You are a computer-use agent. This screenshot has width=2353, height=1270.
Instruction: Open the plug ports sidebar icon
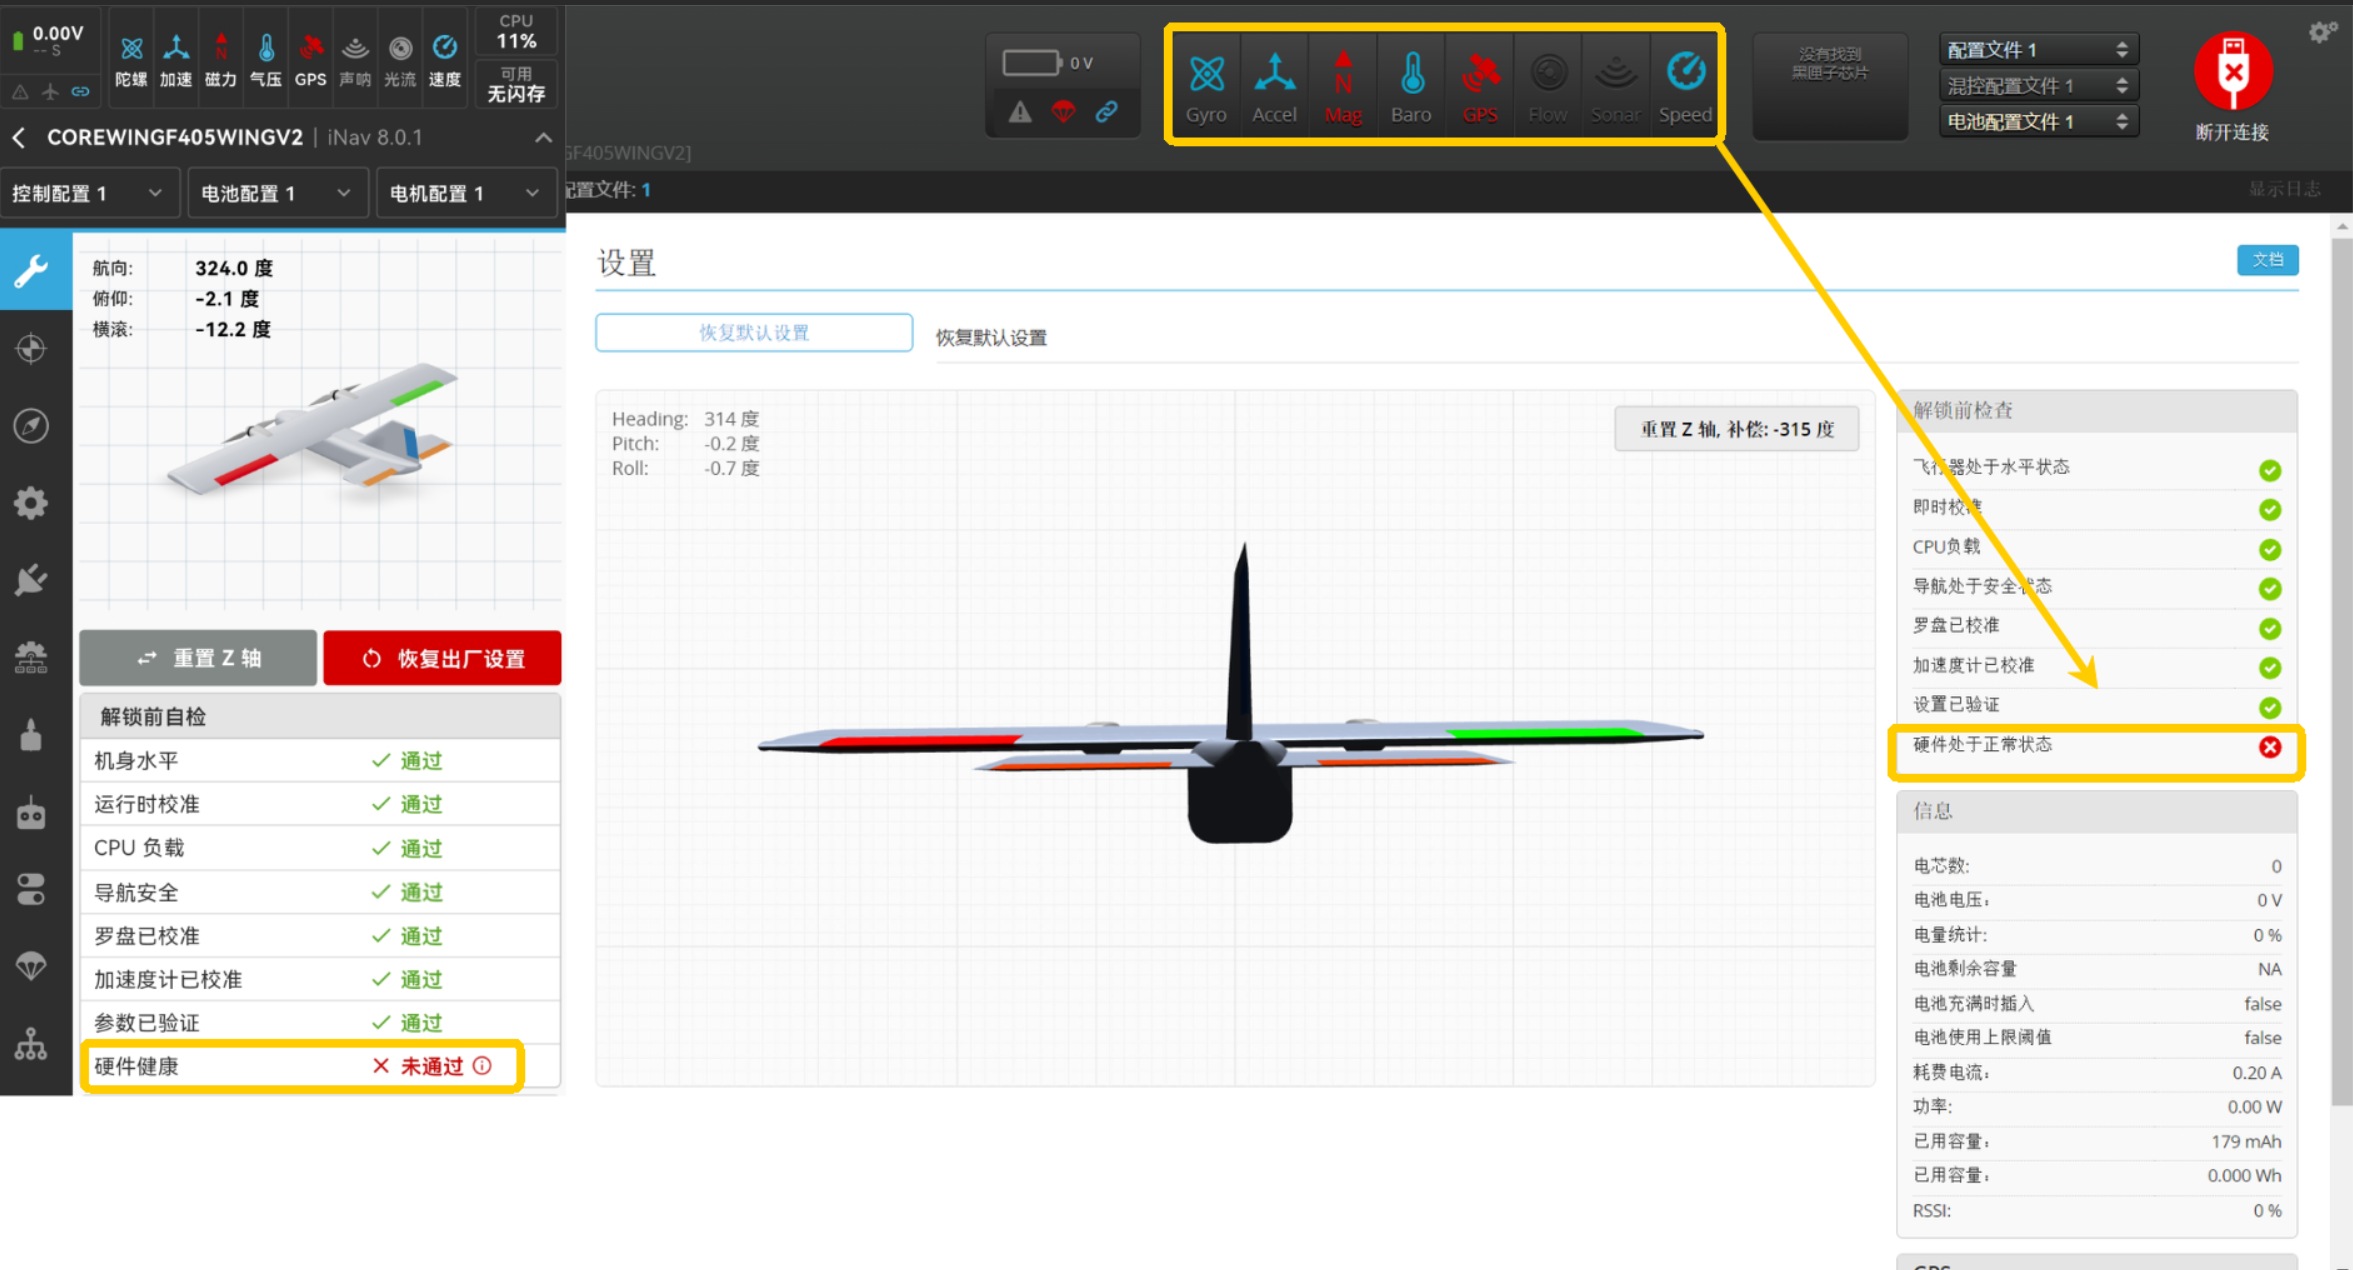[x=32, y=580]
